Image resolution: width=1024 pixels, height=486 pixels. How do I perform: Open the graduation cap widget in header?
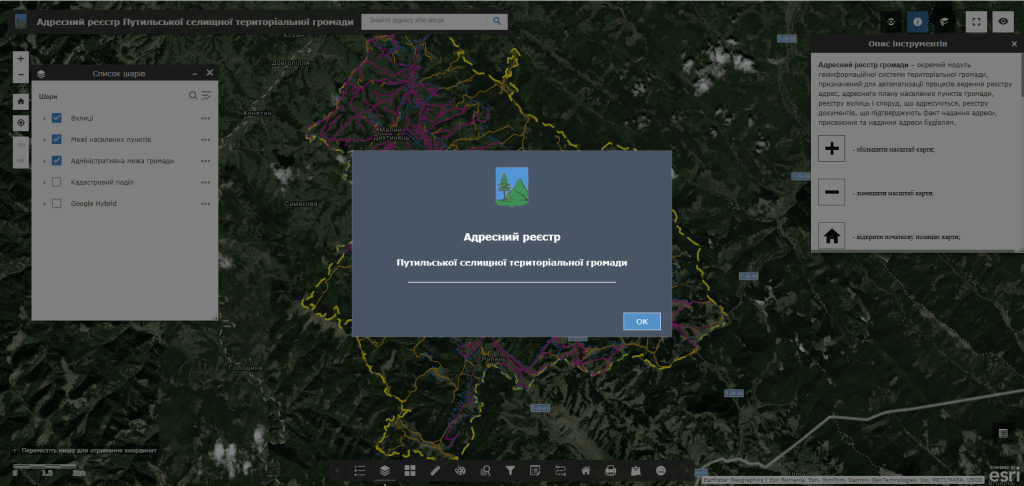[944, 22]
